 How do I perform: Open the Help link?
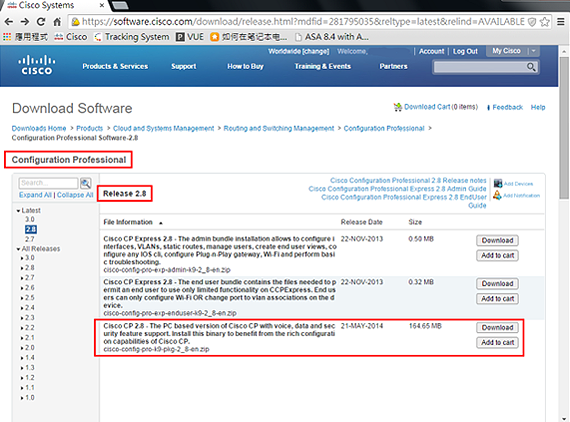coord(538,107)
